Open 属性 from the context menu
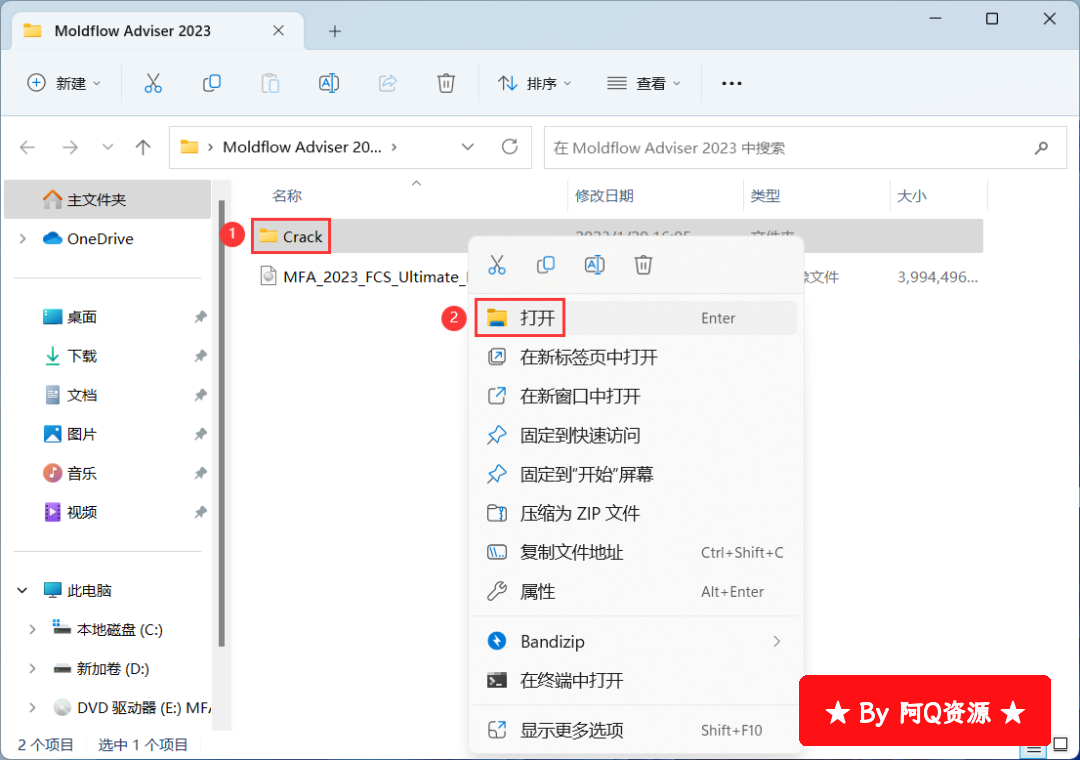The width and height of the screenshot is (1080, 760). 635,592
